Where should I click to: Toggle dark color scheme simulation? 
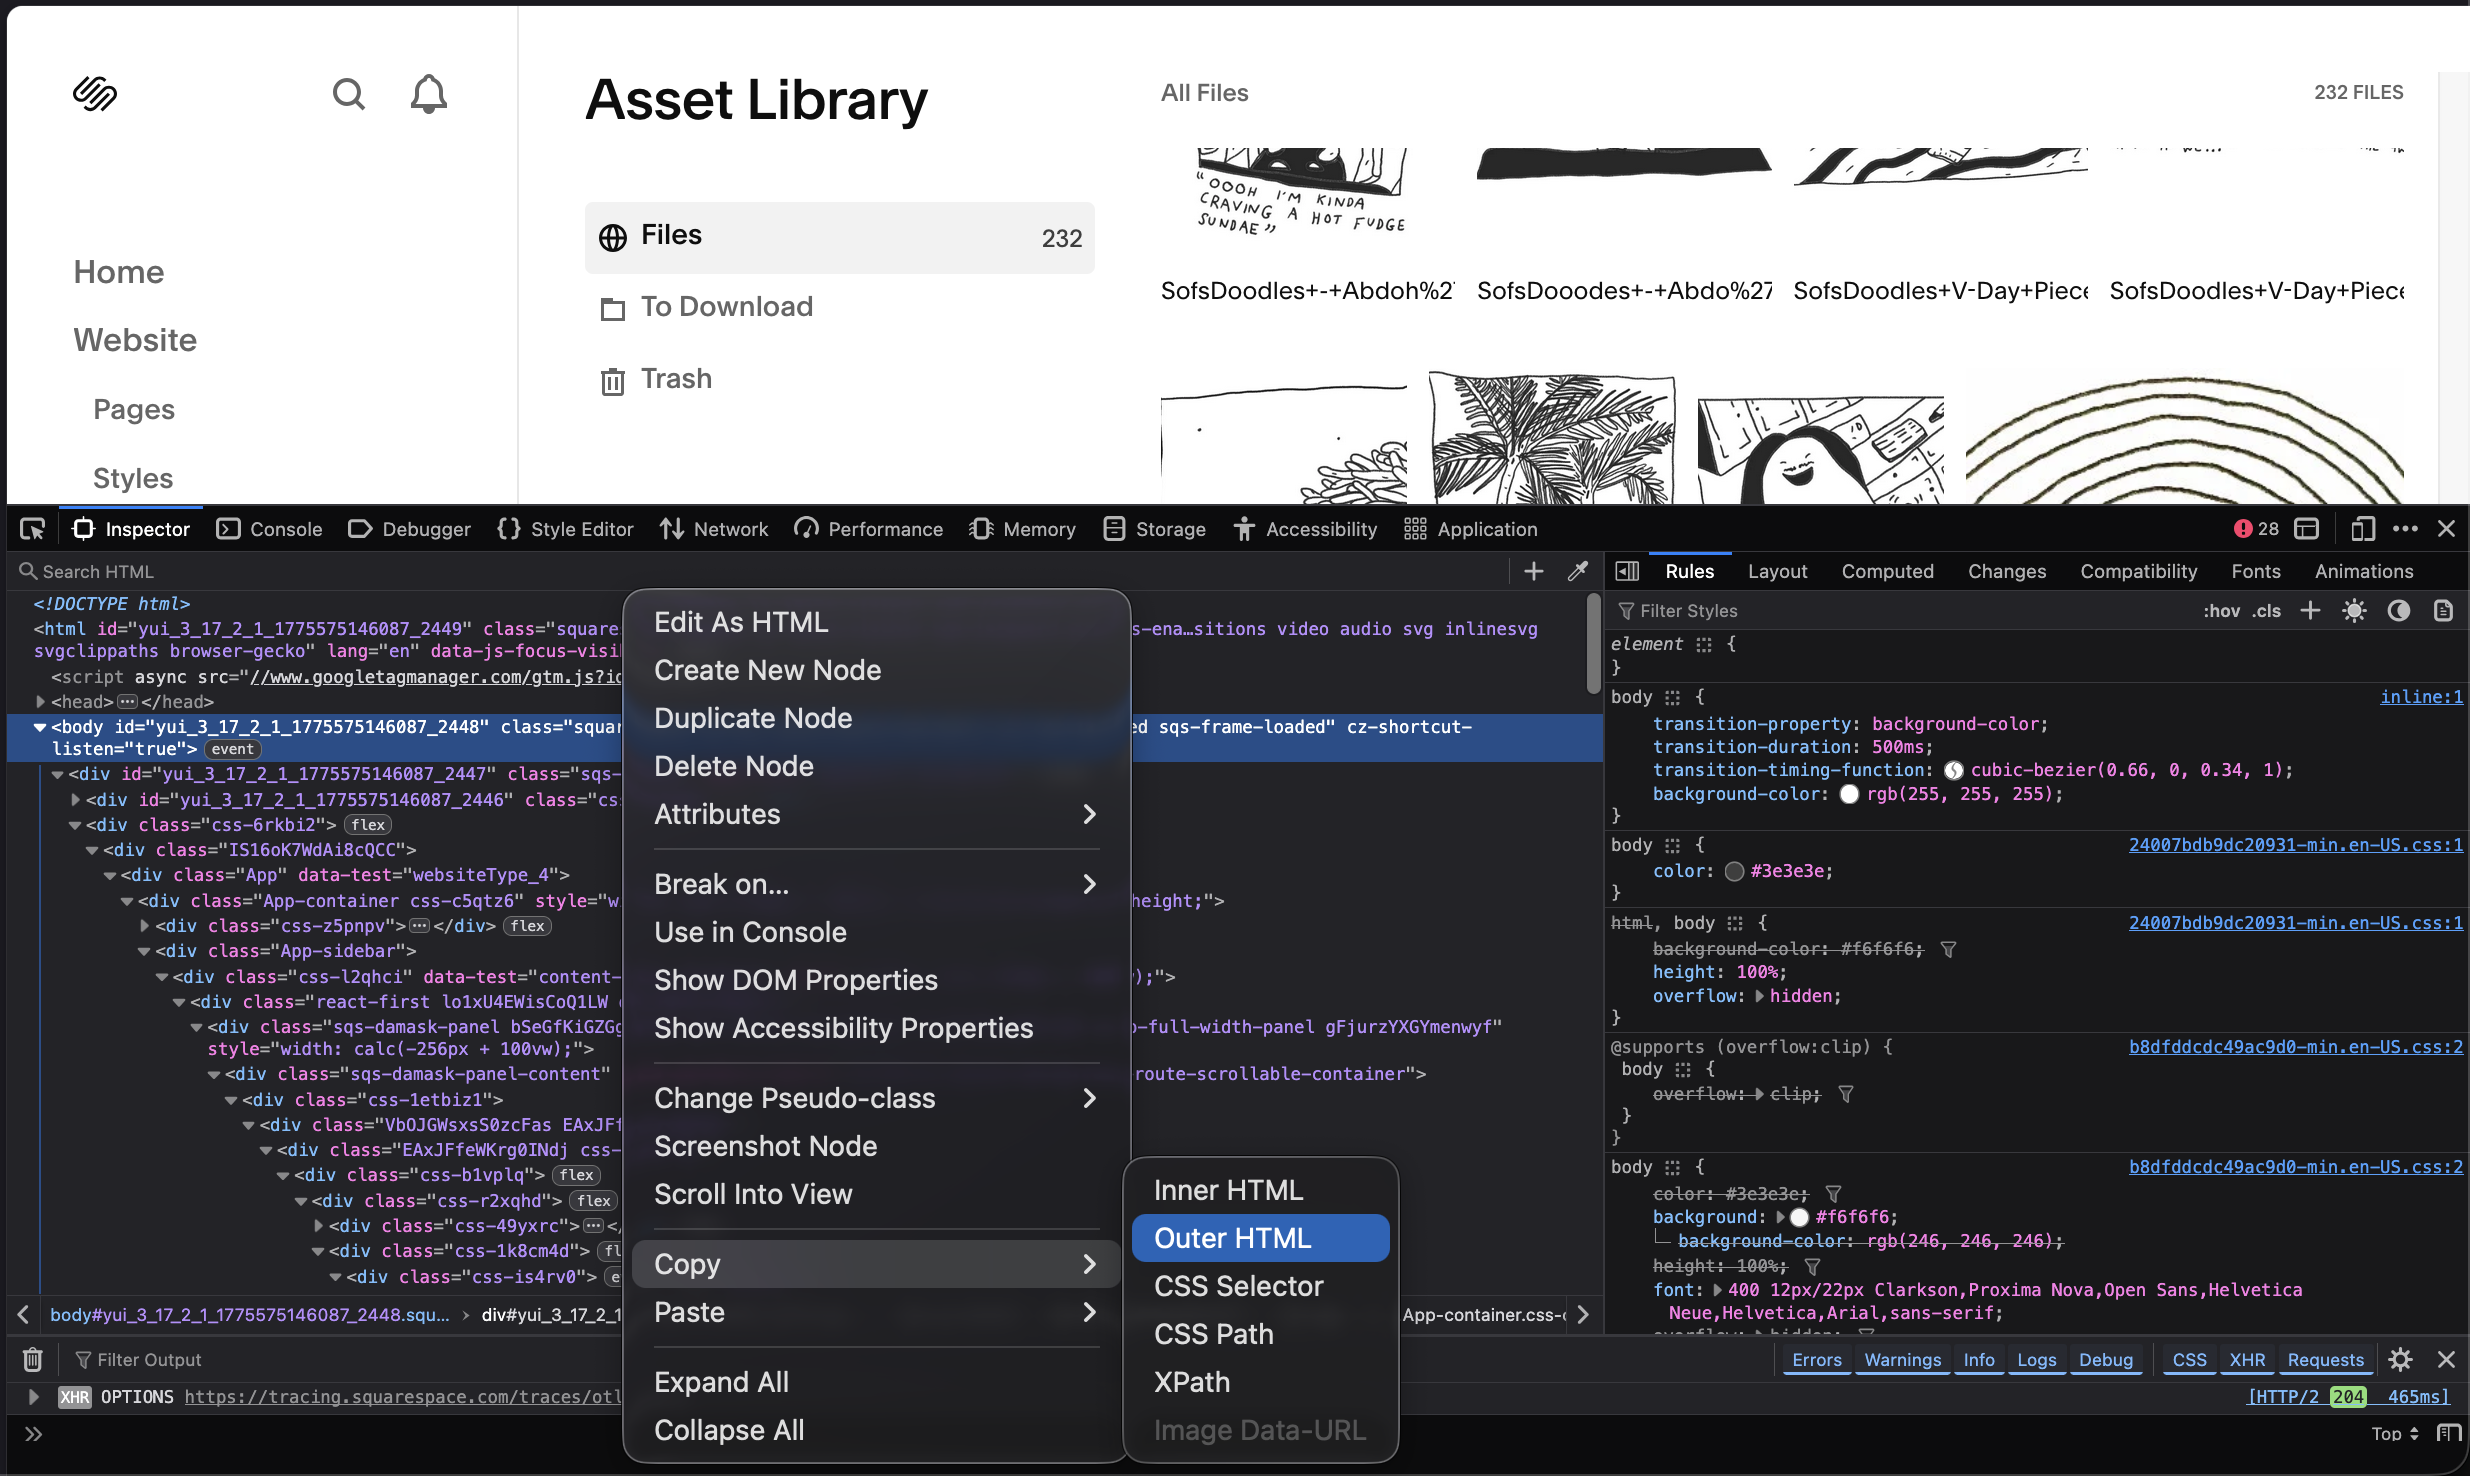tap(2400, 610)
